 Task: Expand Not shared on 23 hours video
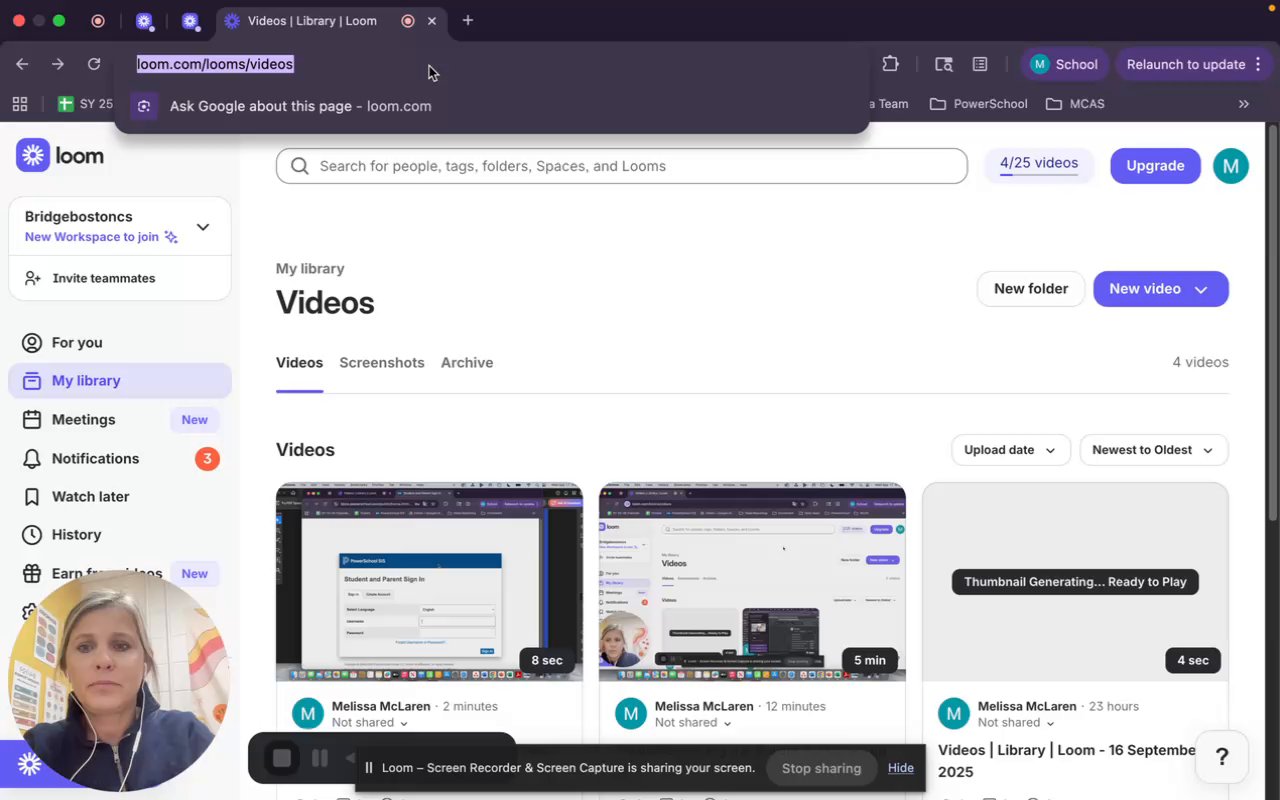point(1016,723)
